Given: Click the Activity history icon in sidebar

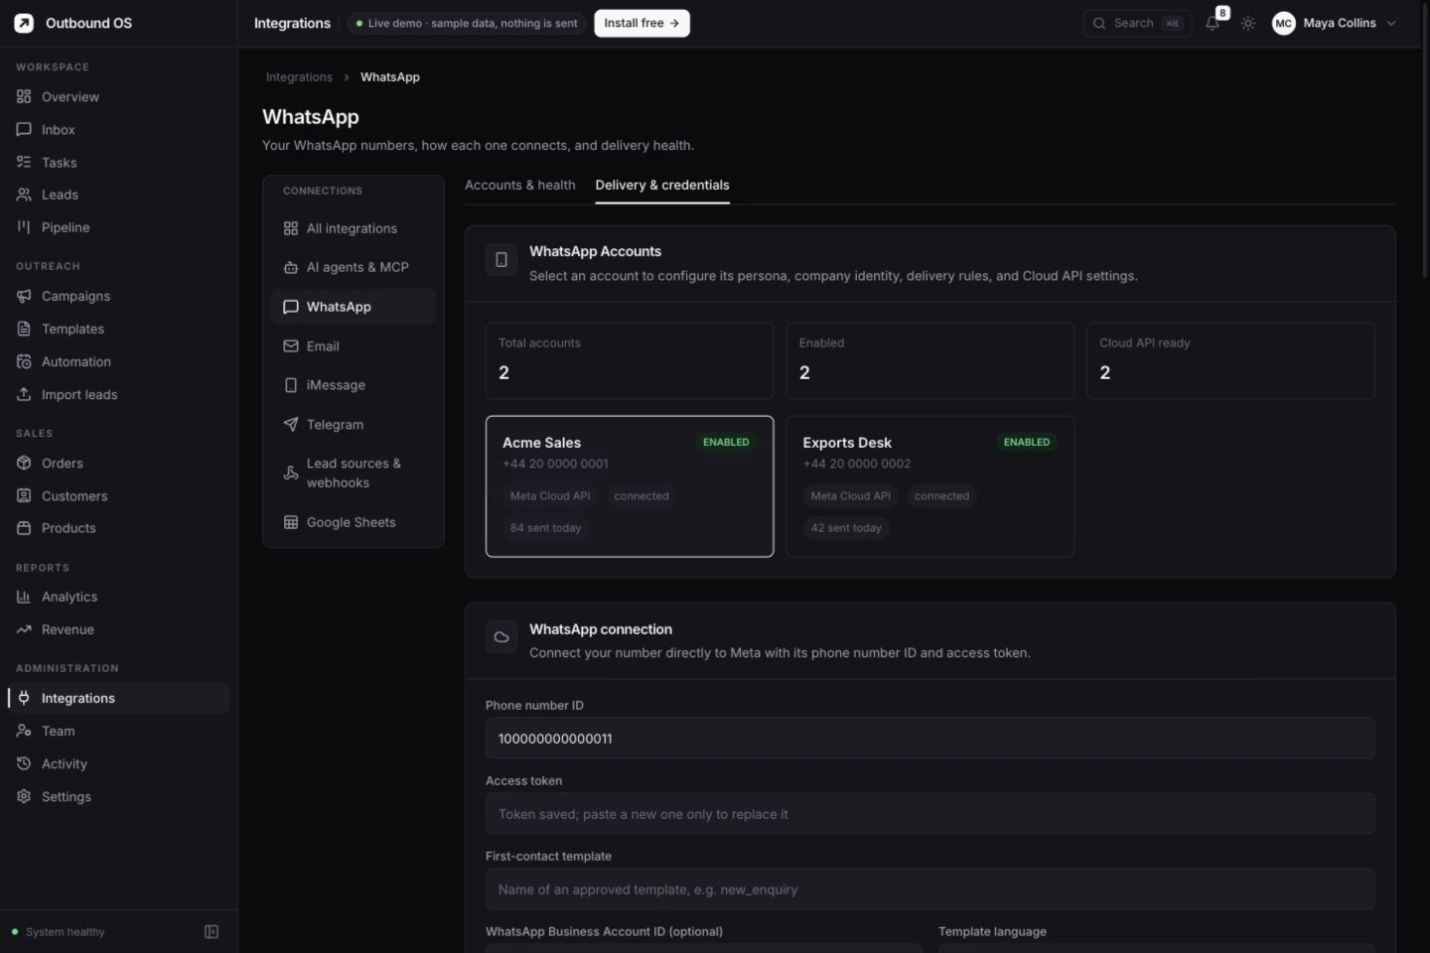Looking at the screenshot, I should point(24,764).
